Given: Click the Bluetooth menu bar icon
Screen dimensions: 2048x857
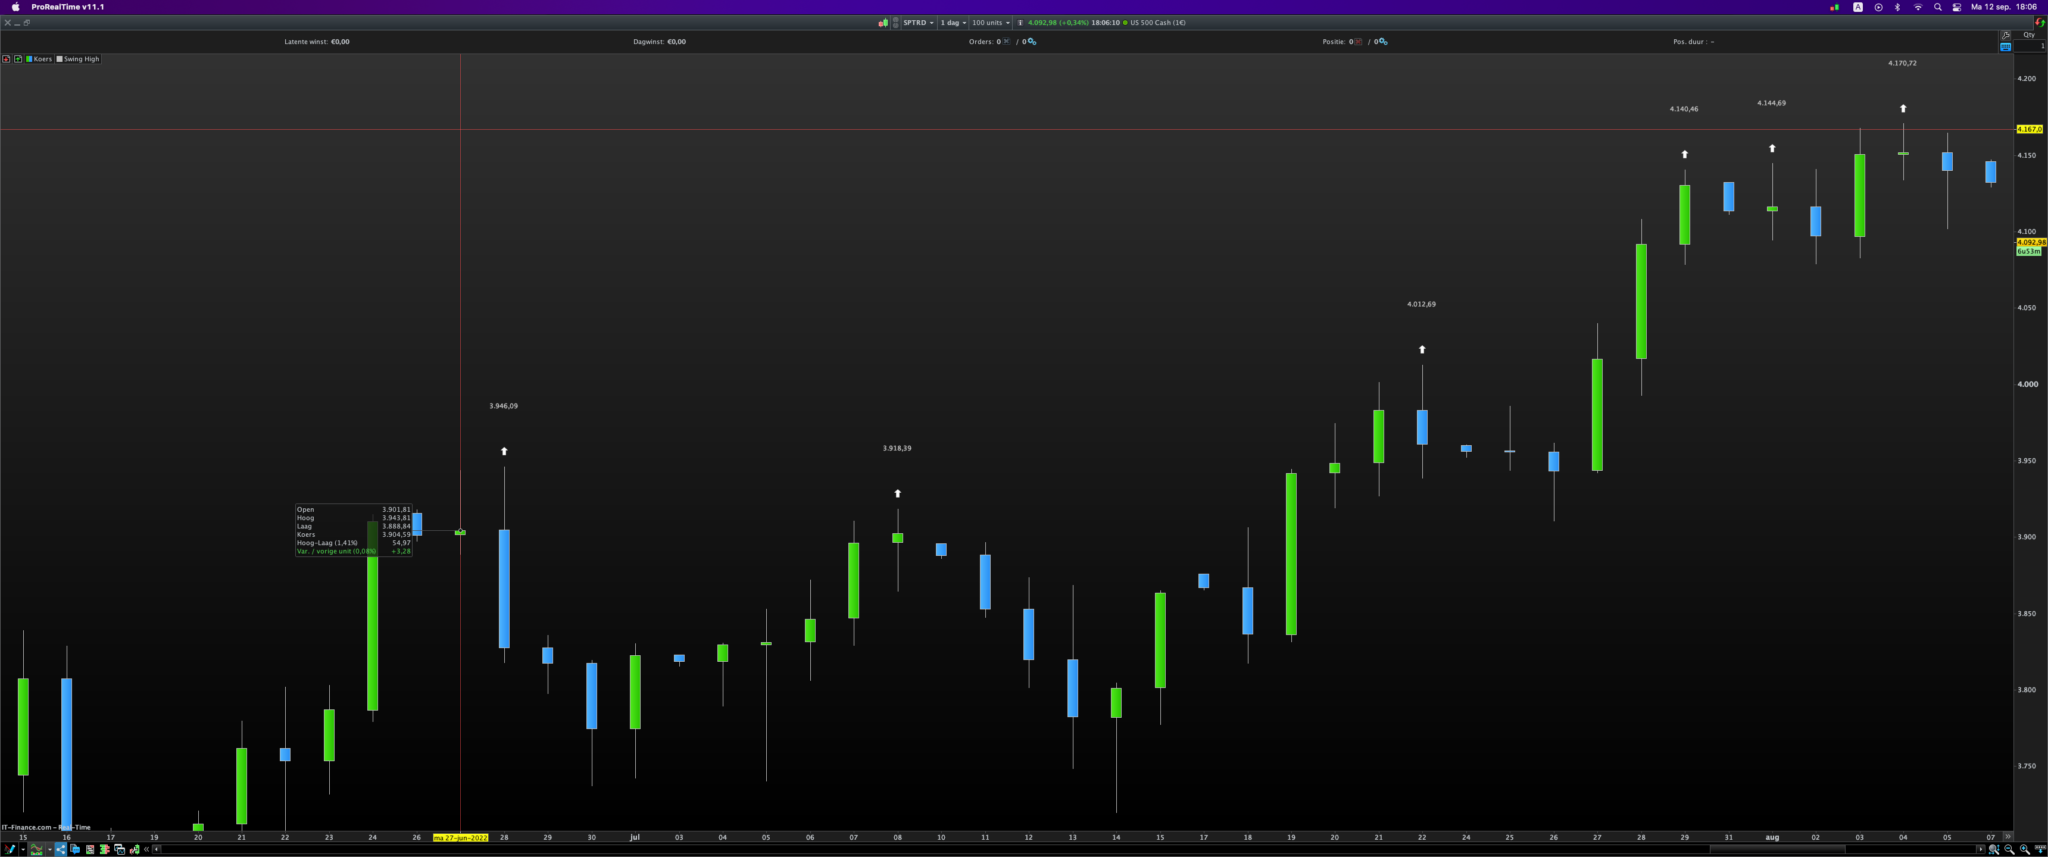Looking at the screenshot, I should (x=1897, y=7).
